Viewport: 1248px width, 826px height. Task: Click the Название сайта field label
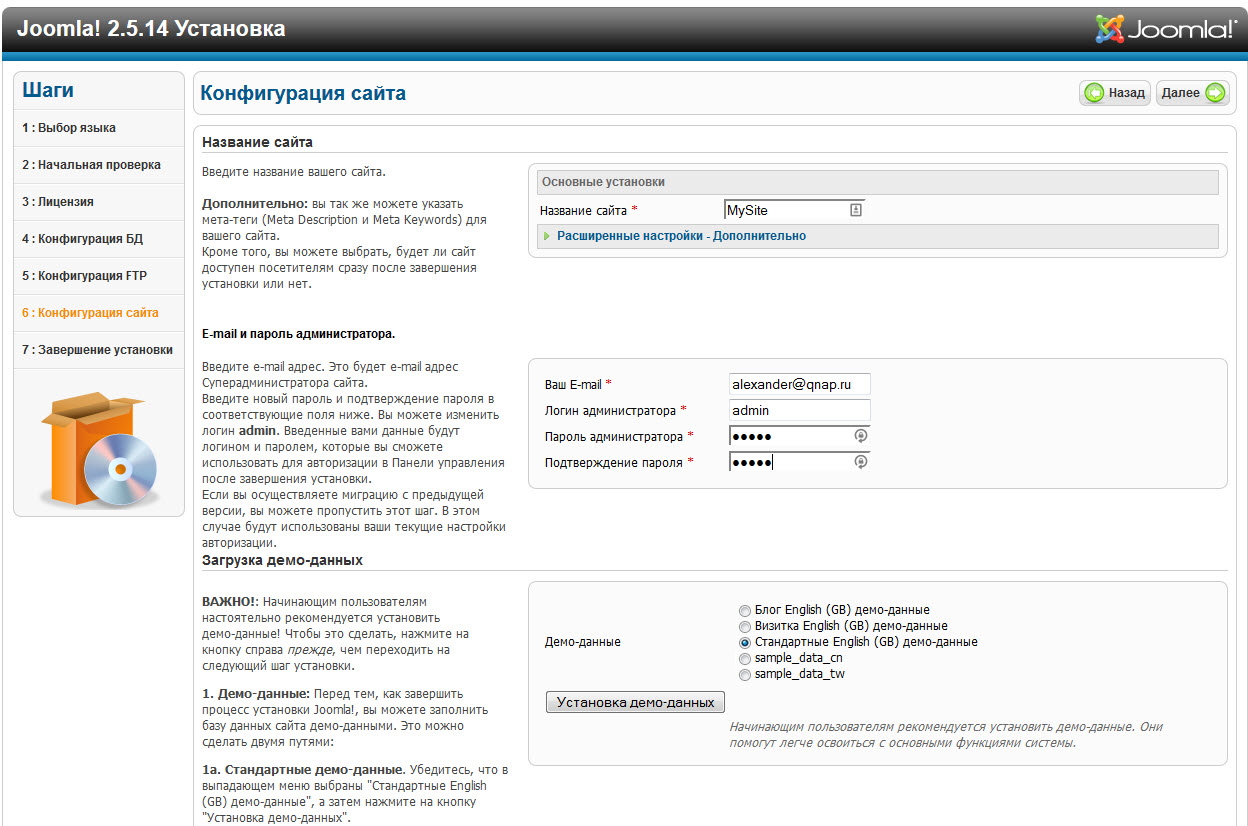(x=583, y=210)
